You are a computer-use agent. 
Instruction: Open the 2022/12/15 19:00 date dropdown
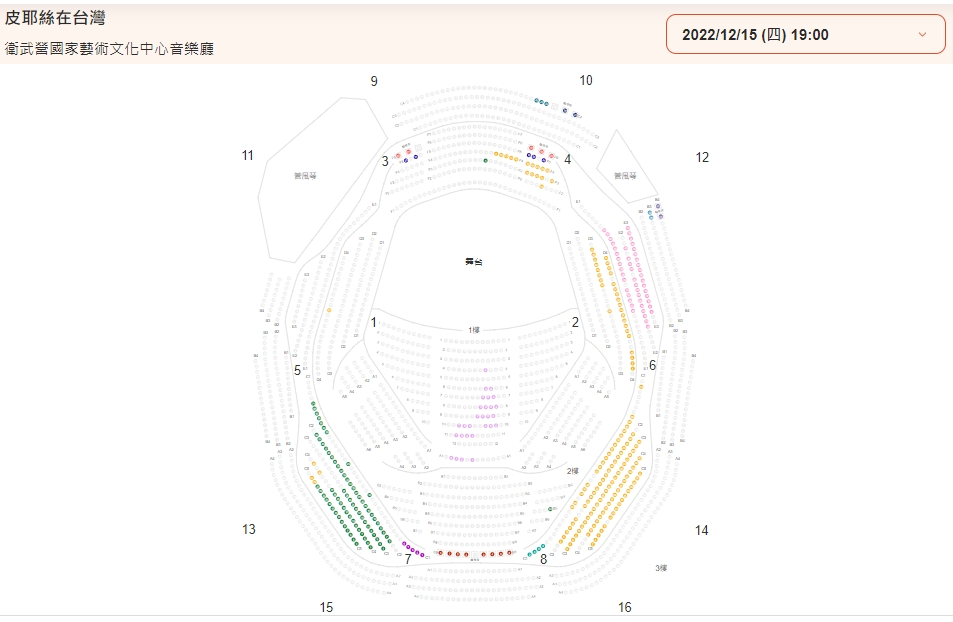tap(805, 35)
